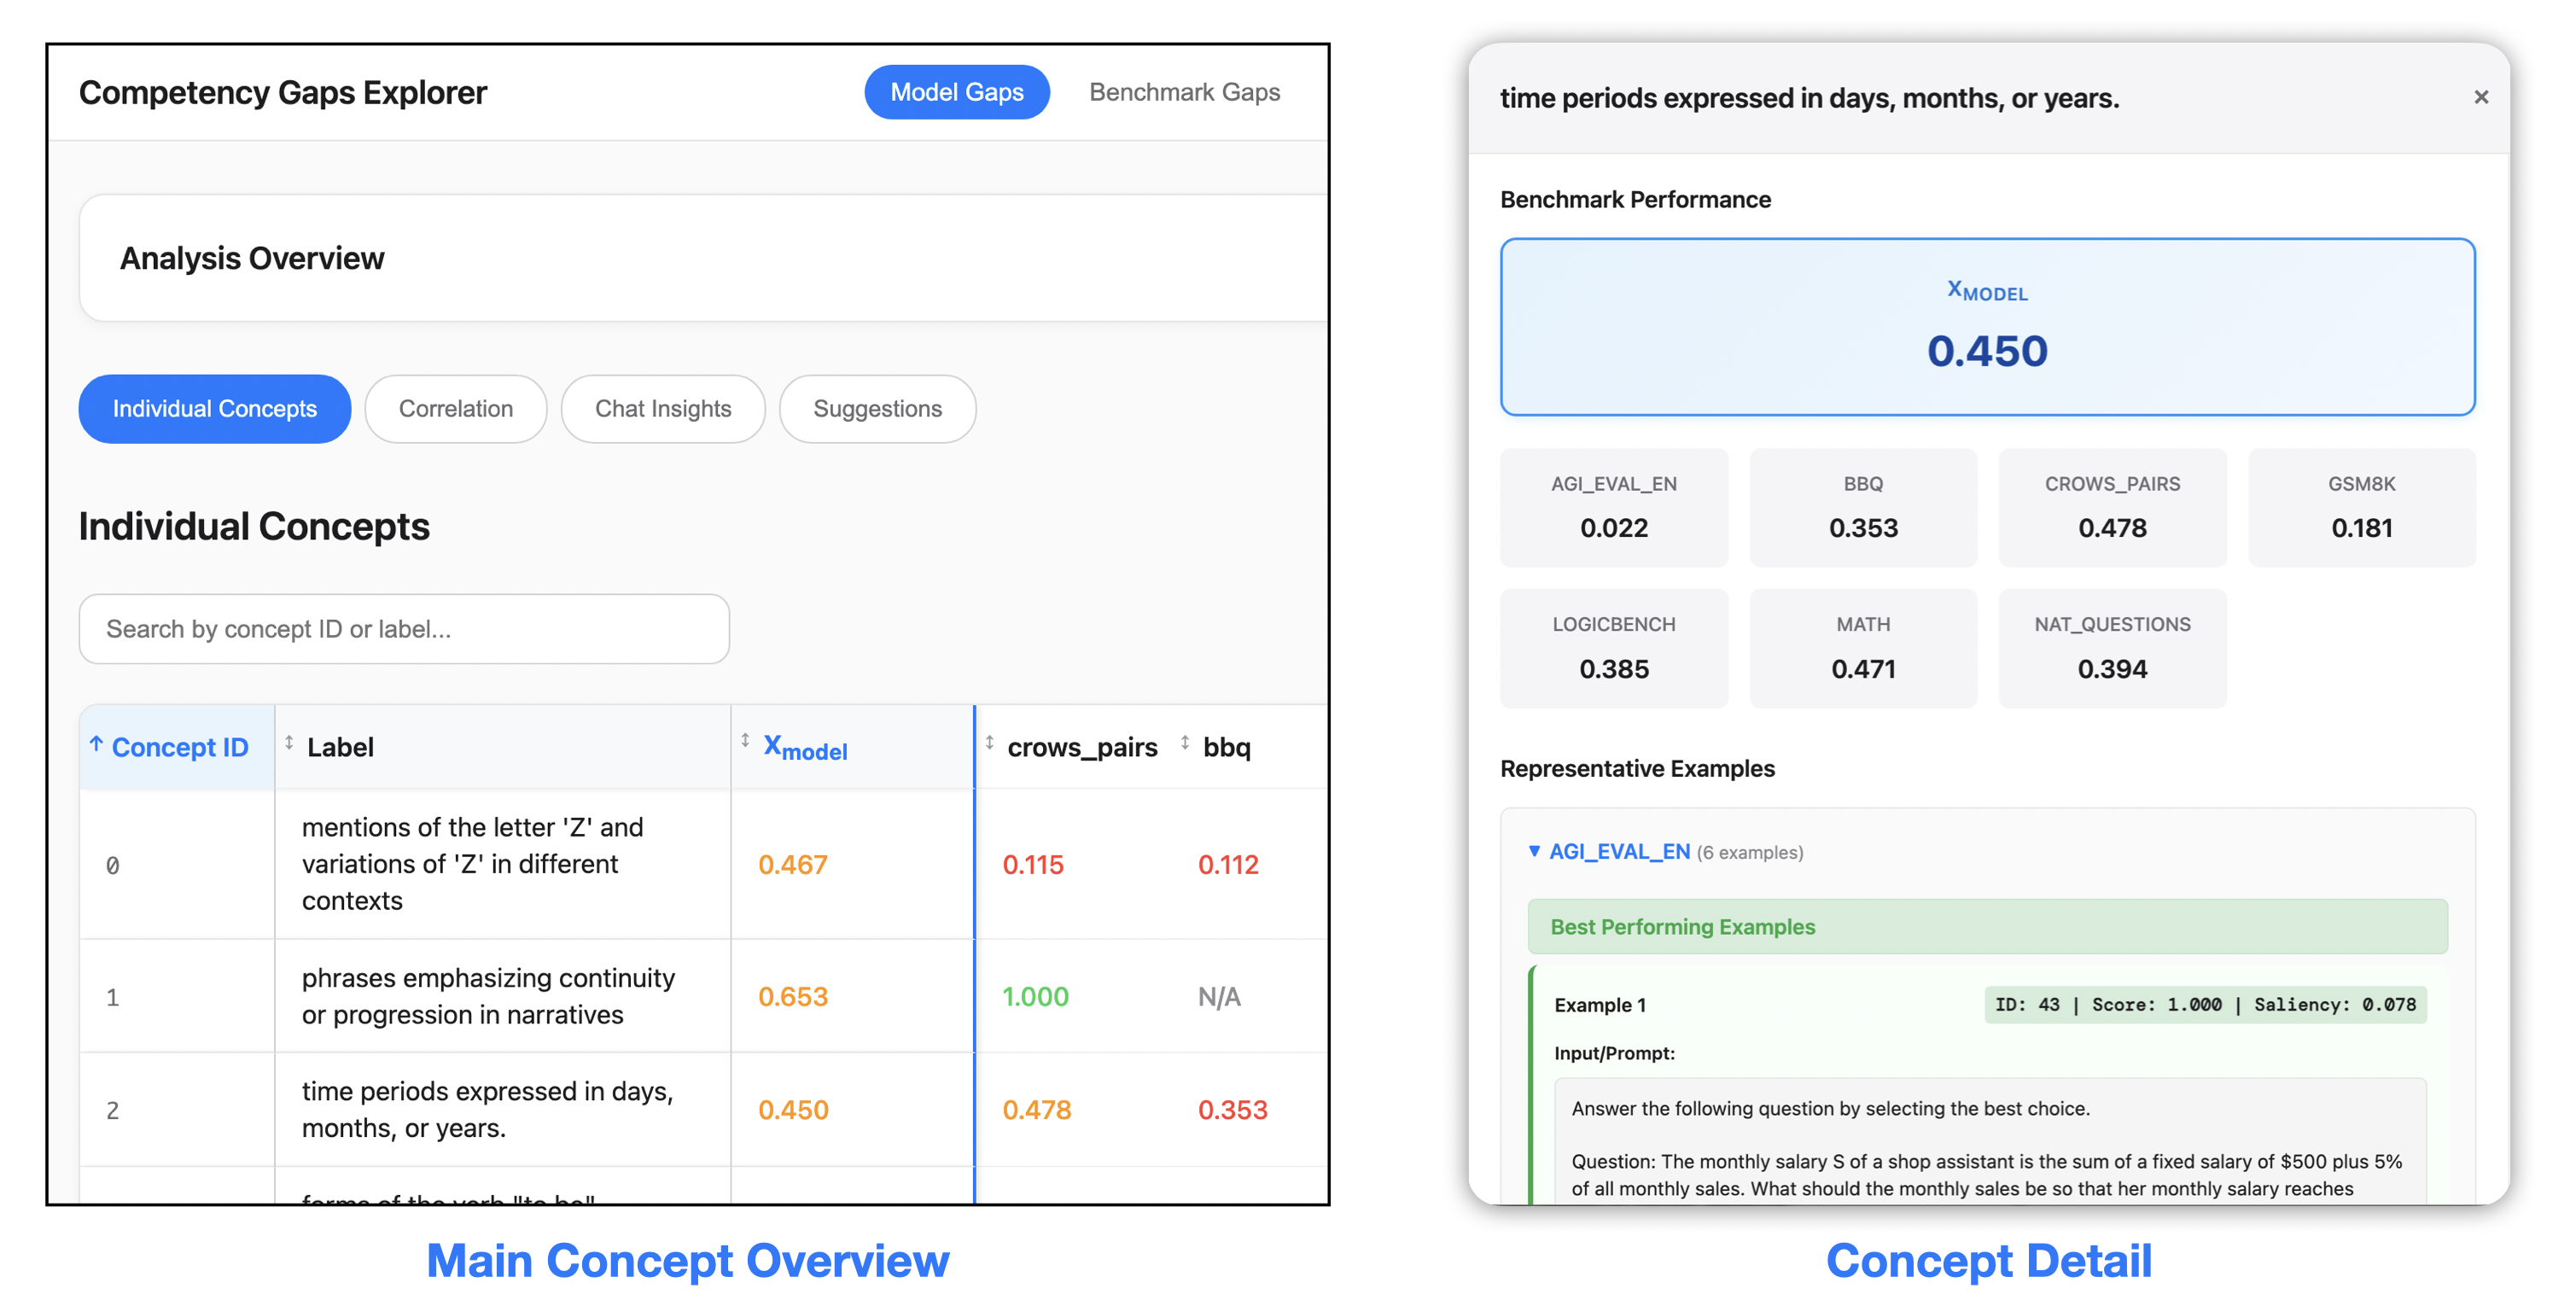Image resolution: width=2576 pixels, height=1306 pixels.
Task: Close the Concept Detail panel
Action: pos(2481,97)
